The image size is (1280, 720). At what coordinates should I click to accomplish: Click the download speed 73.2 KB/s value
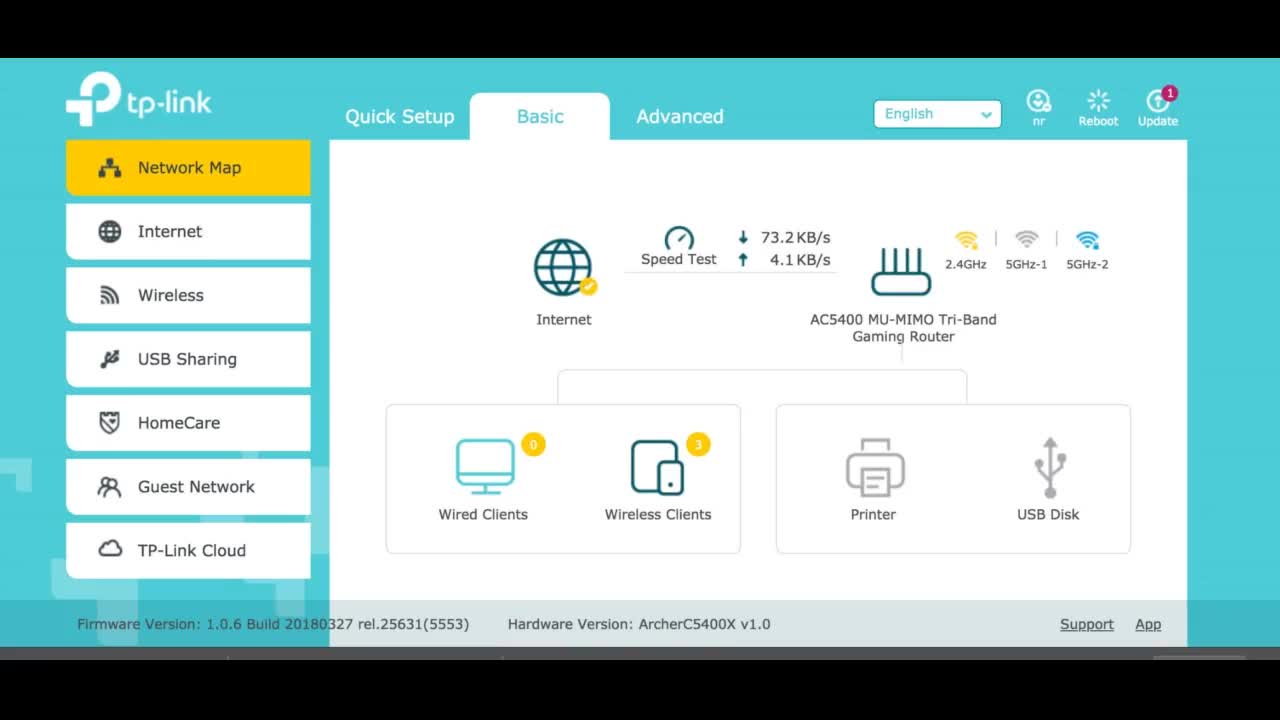pos(795,238)
